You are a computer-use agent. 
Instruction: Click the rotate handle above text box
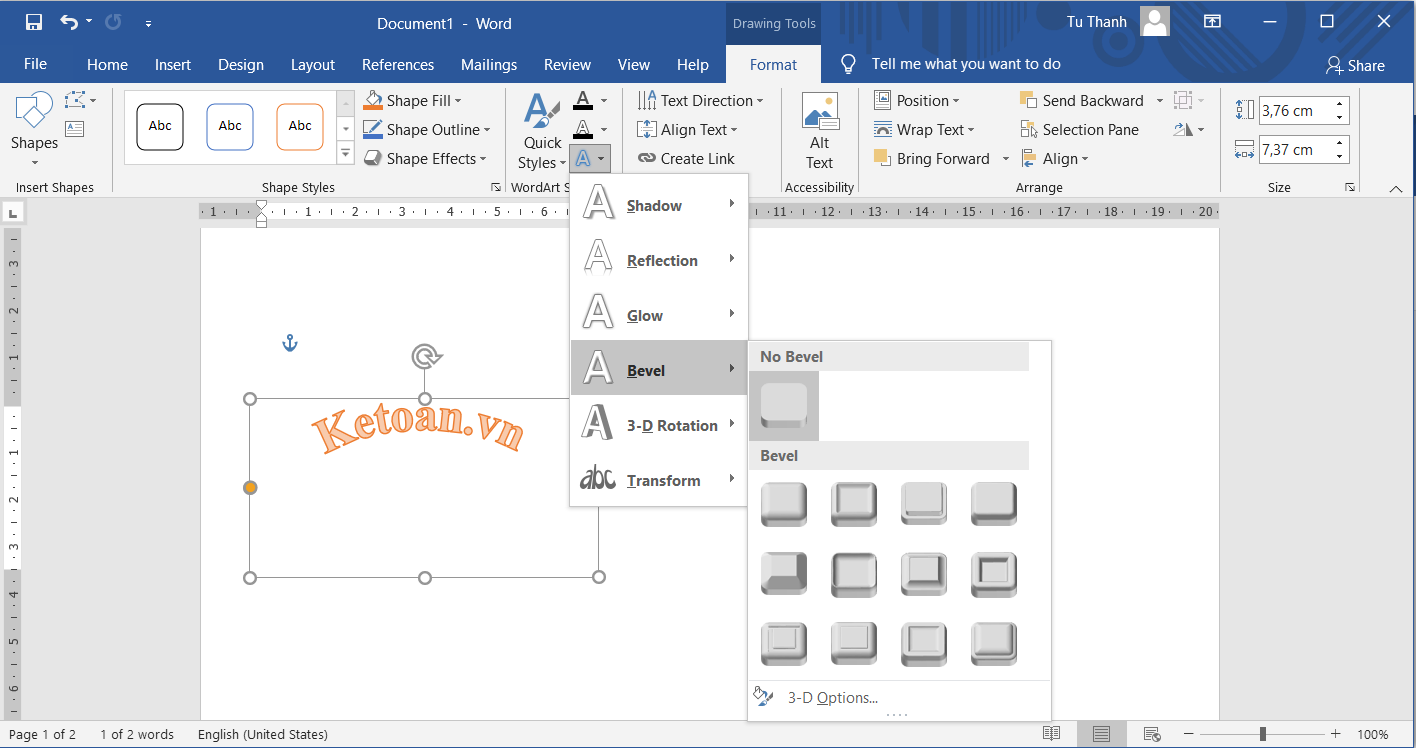(426, 357)
